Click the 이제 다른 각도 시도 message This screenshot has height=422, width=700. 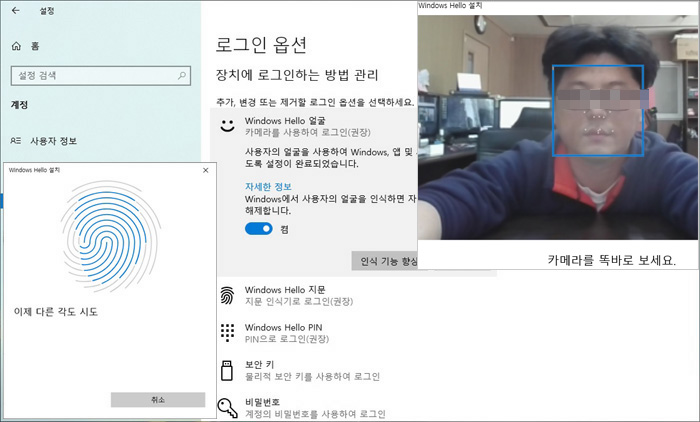click(x=56, y=312)
